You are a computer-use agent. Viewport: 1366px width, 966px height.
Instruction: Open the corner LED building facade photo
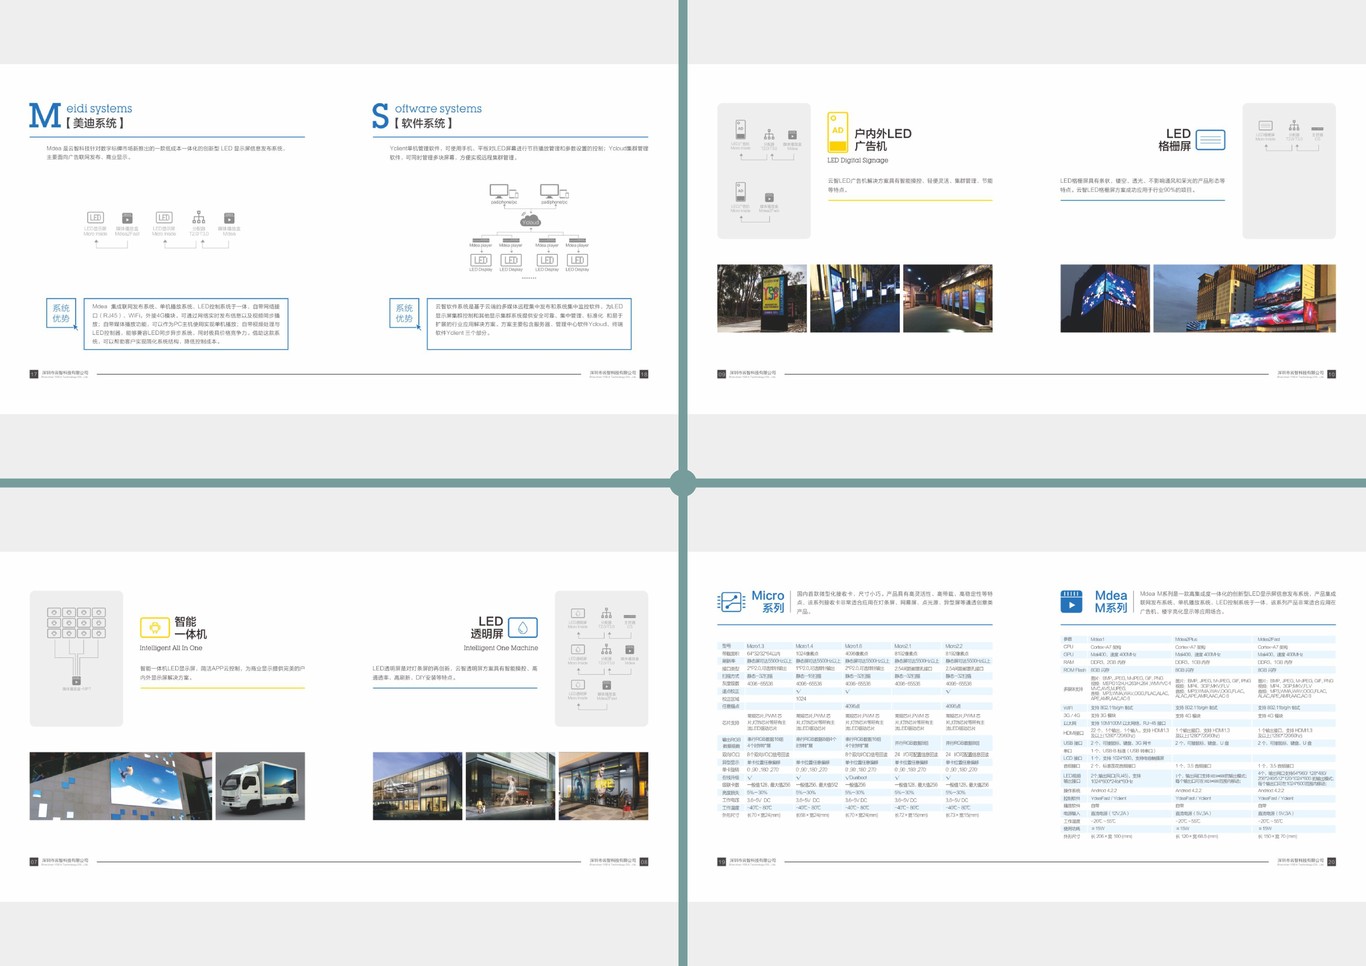coord(1105,298)
